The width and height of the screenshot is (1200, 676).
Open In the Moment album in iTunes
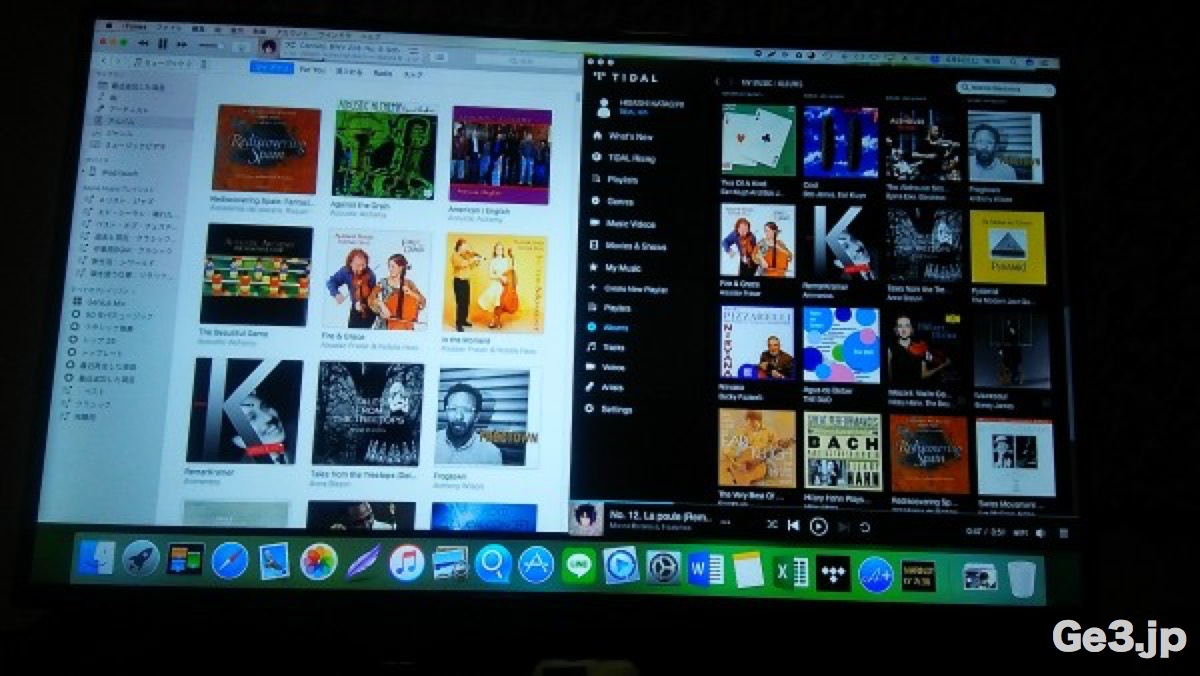[x=496, y=283]
